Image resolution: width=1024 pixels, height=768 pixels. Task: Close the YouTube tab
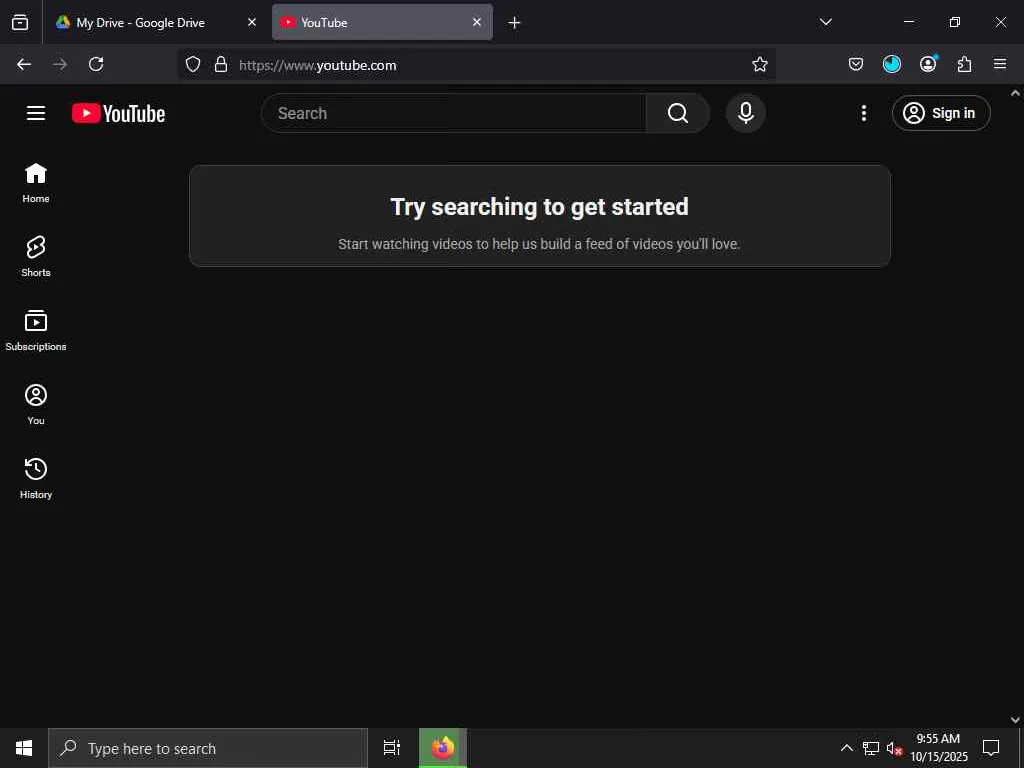(477, 22)
